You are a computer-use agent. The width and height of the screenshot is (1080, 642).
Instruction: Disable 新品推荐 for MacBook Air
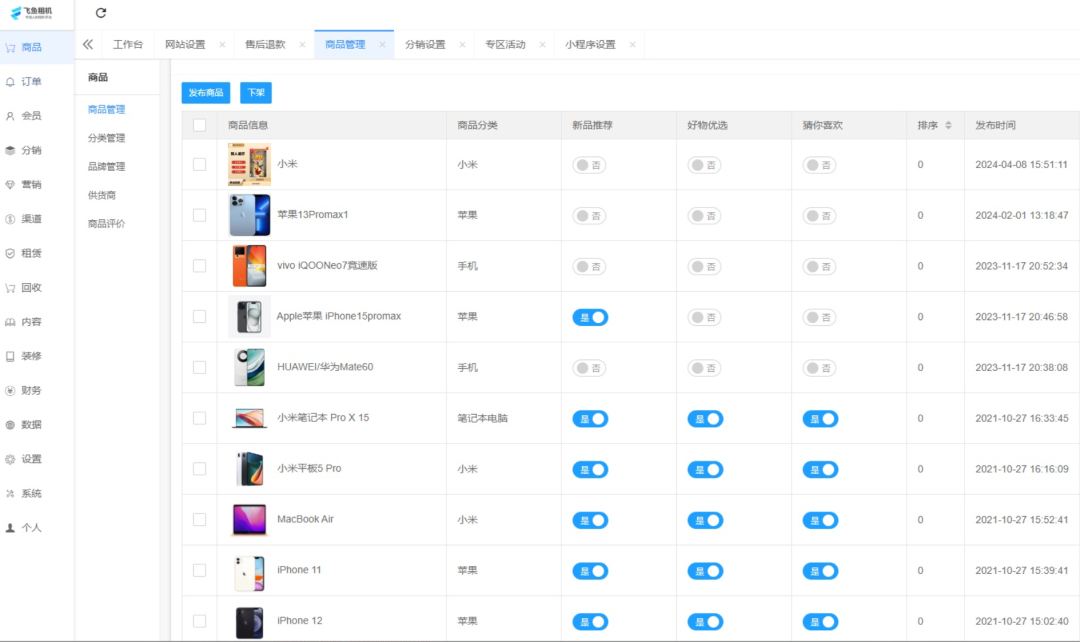[590, 521]
